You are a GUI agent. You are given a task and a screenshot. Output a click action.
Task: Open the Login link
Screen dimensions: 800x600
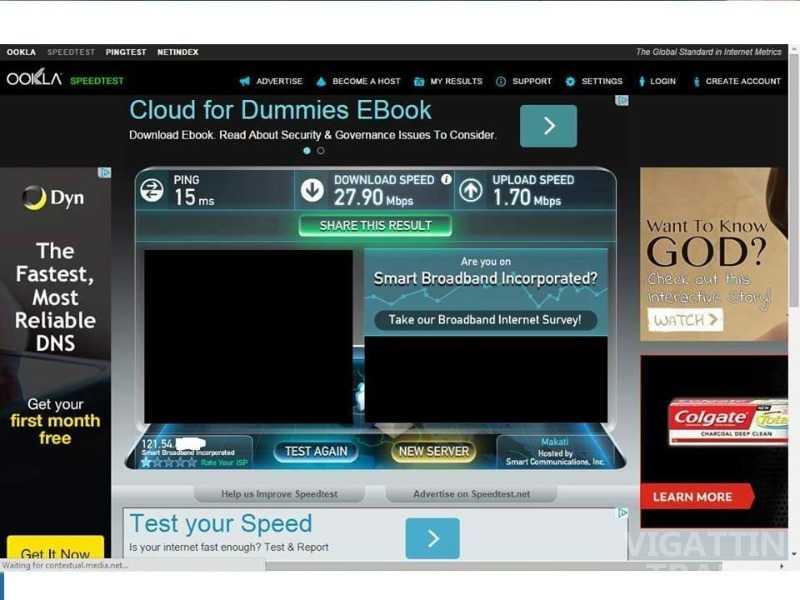(663, 81)
